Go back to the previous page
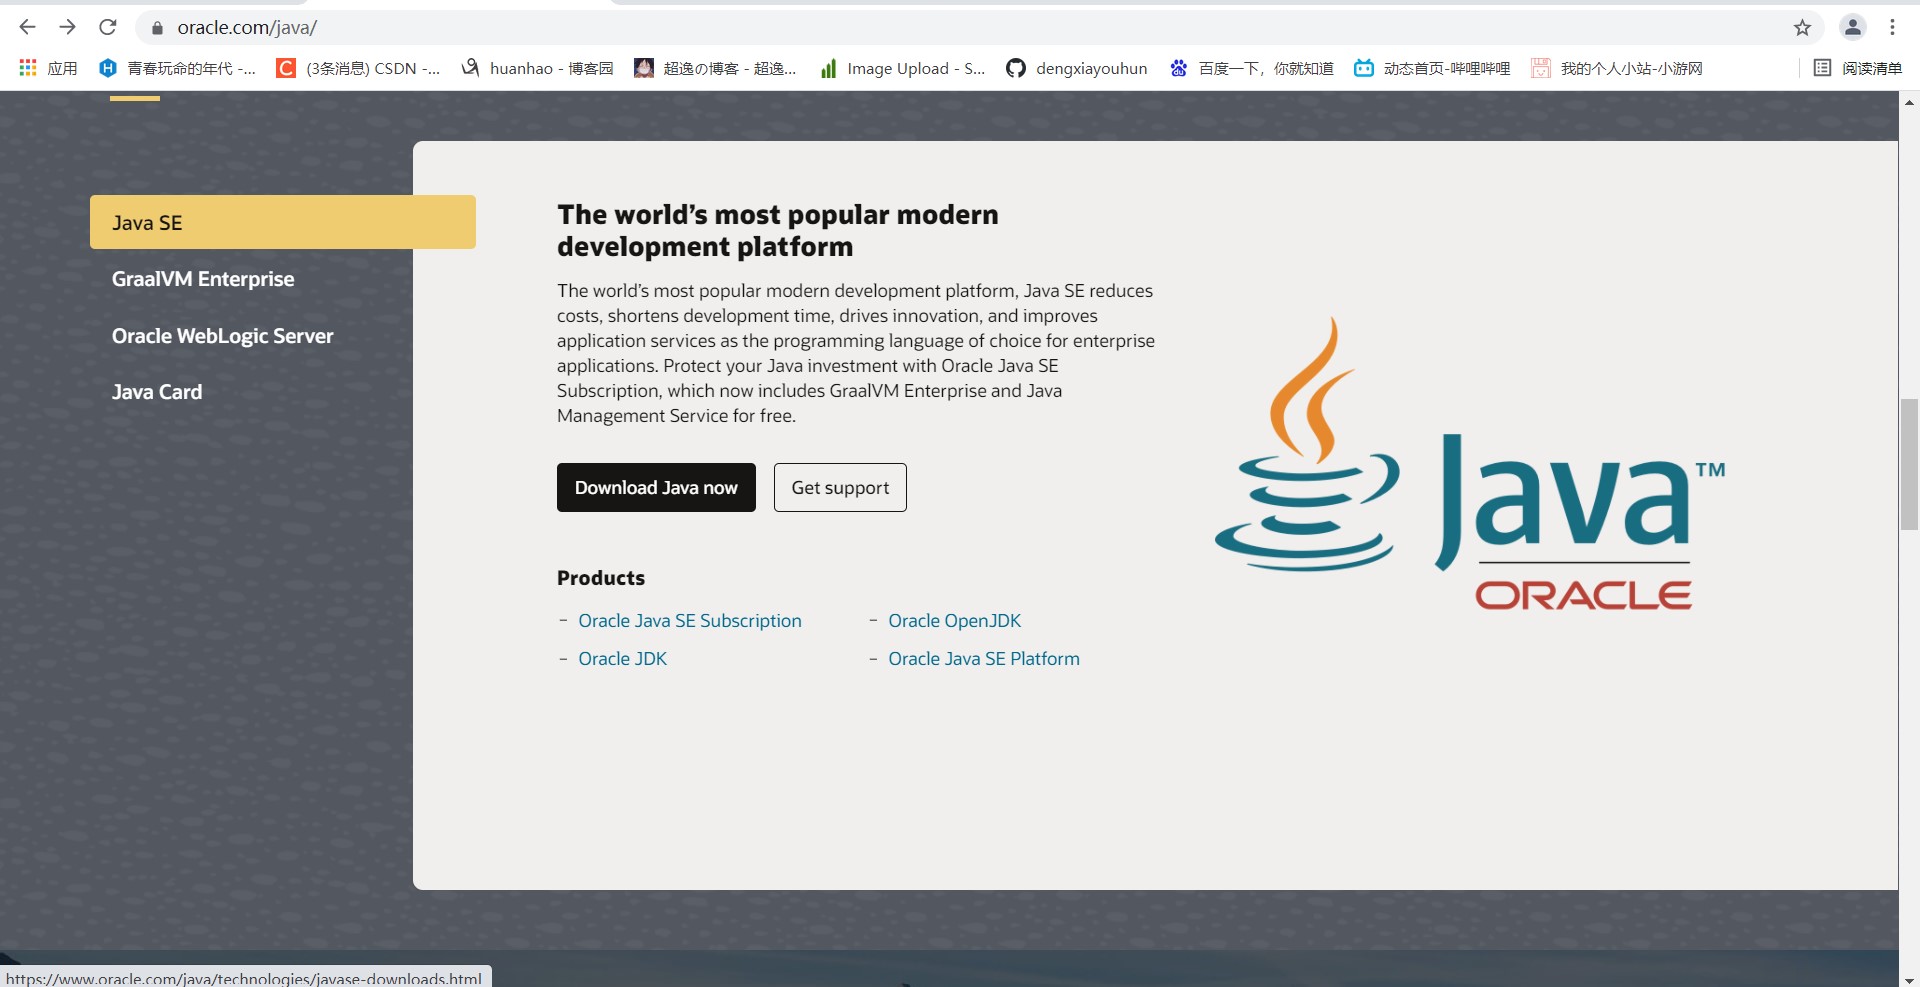This screenshot has width=1920, height=987. coord(28,27)
